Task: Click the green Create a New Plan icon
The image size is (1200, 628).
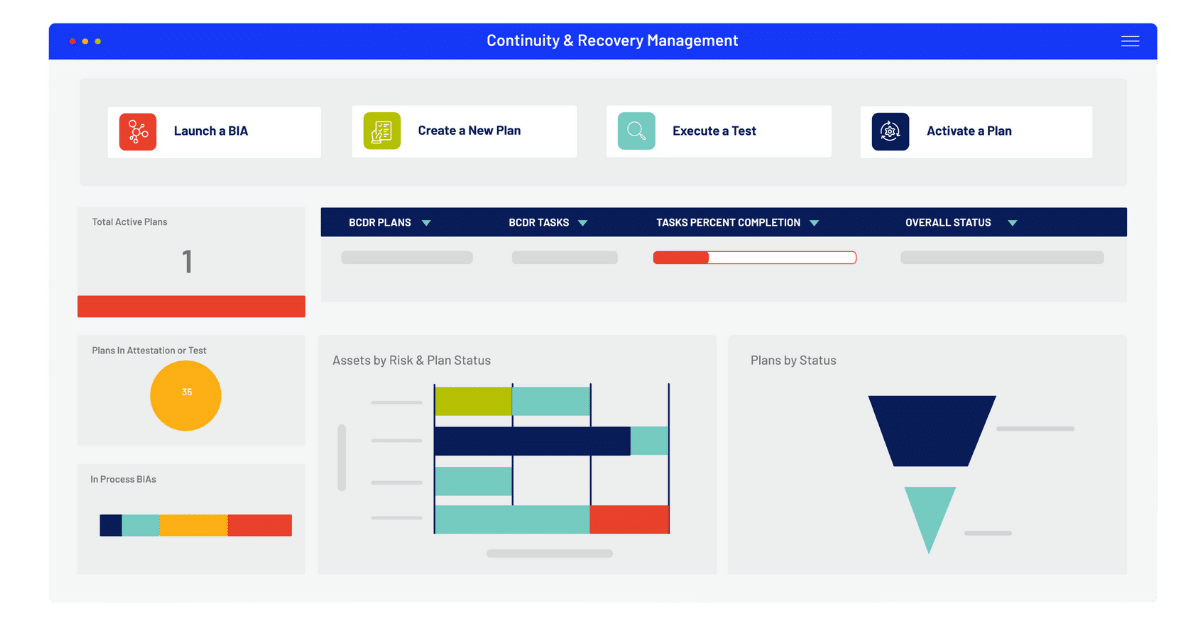Action: (x=382, y=131)
